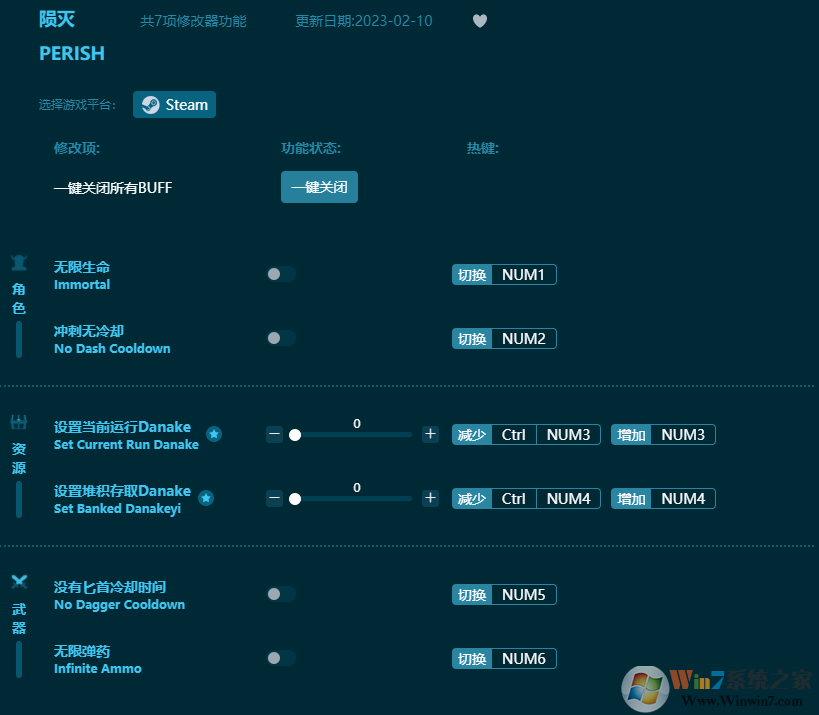Click the resources category icon
This screenshot has width=819, height=715.
point(19,422)
